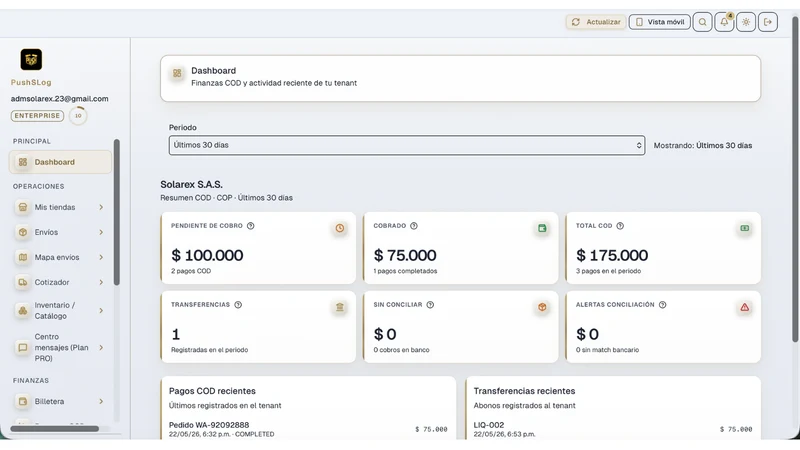Click the box icon on Sin conciliar card
Viewport: 800px width, 450px height.
click(x=542, y=307)
